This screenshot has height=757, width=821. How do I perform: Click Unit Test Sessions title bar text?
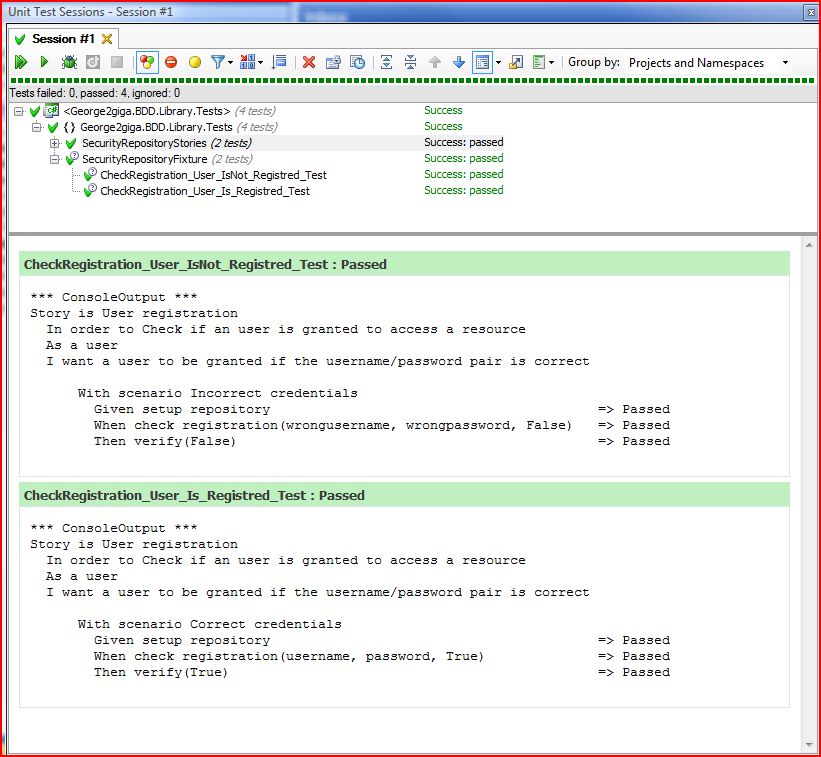tap(91, 12)
